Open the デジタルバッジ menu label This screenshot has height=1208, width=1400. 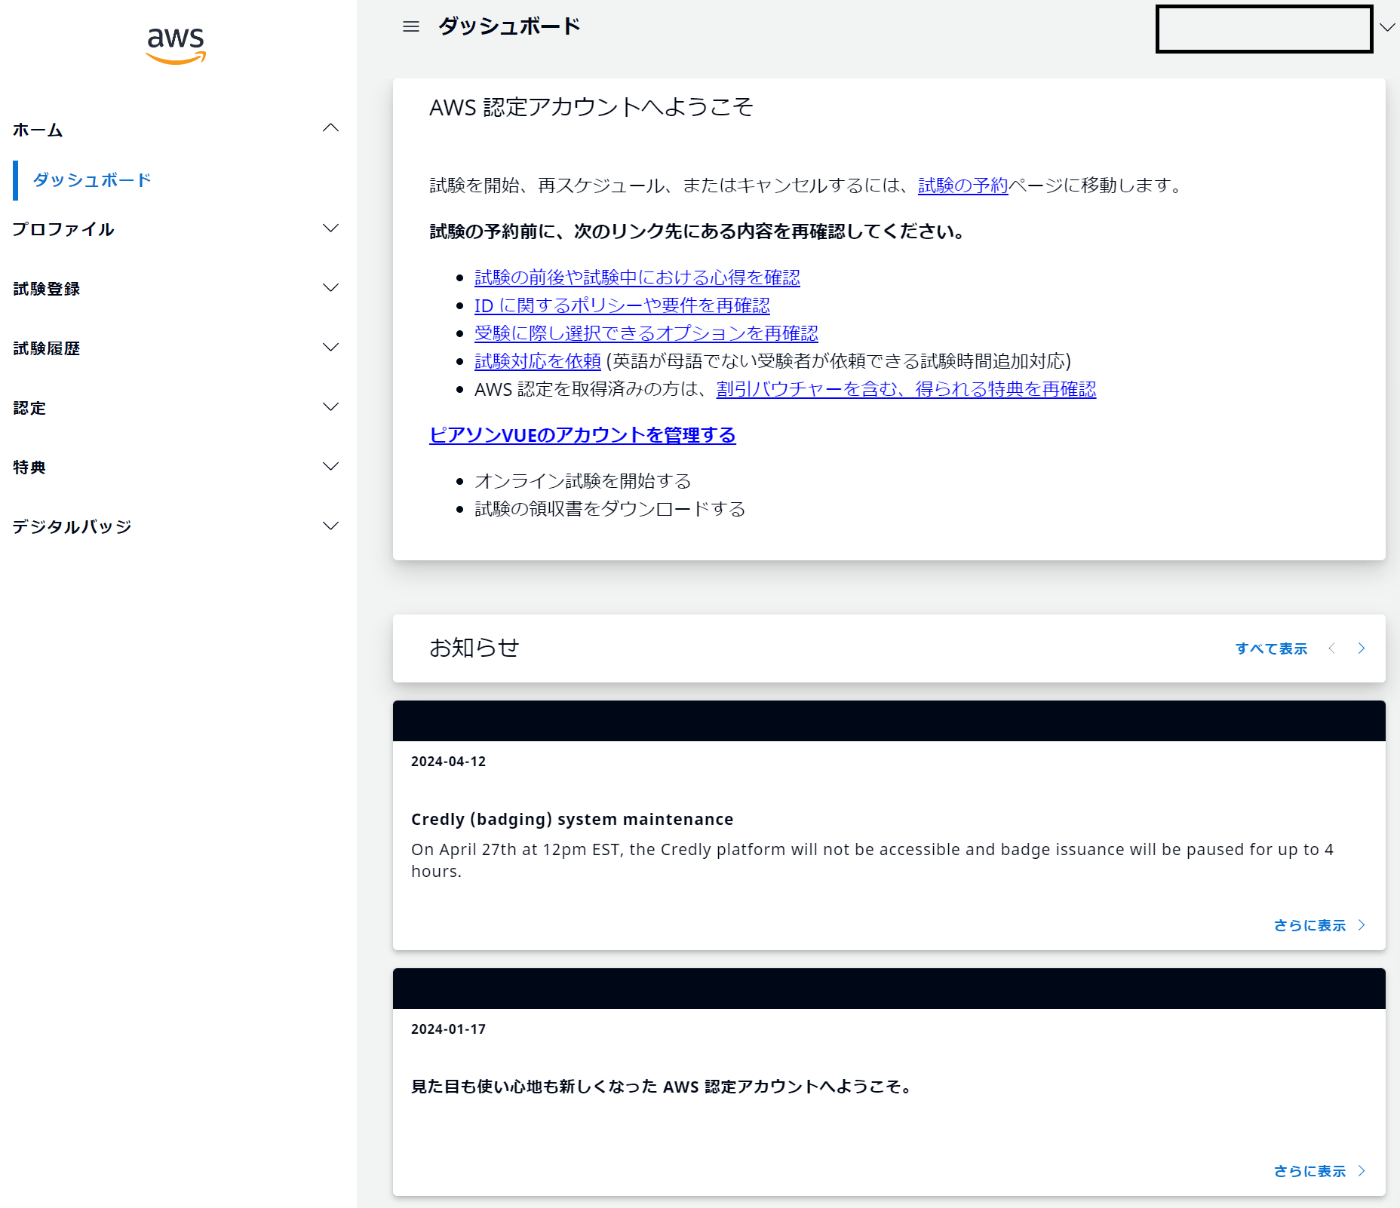72,527
